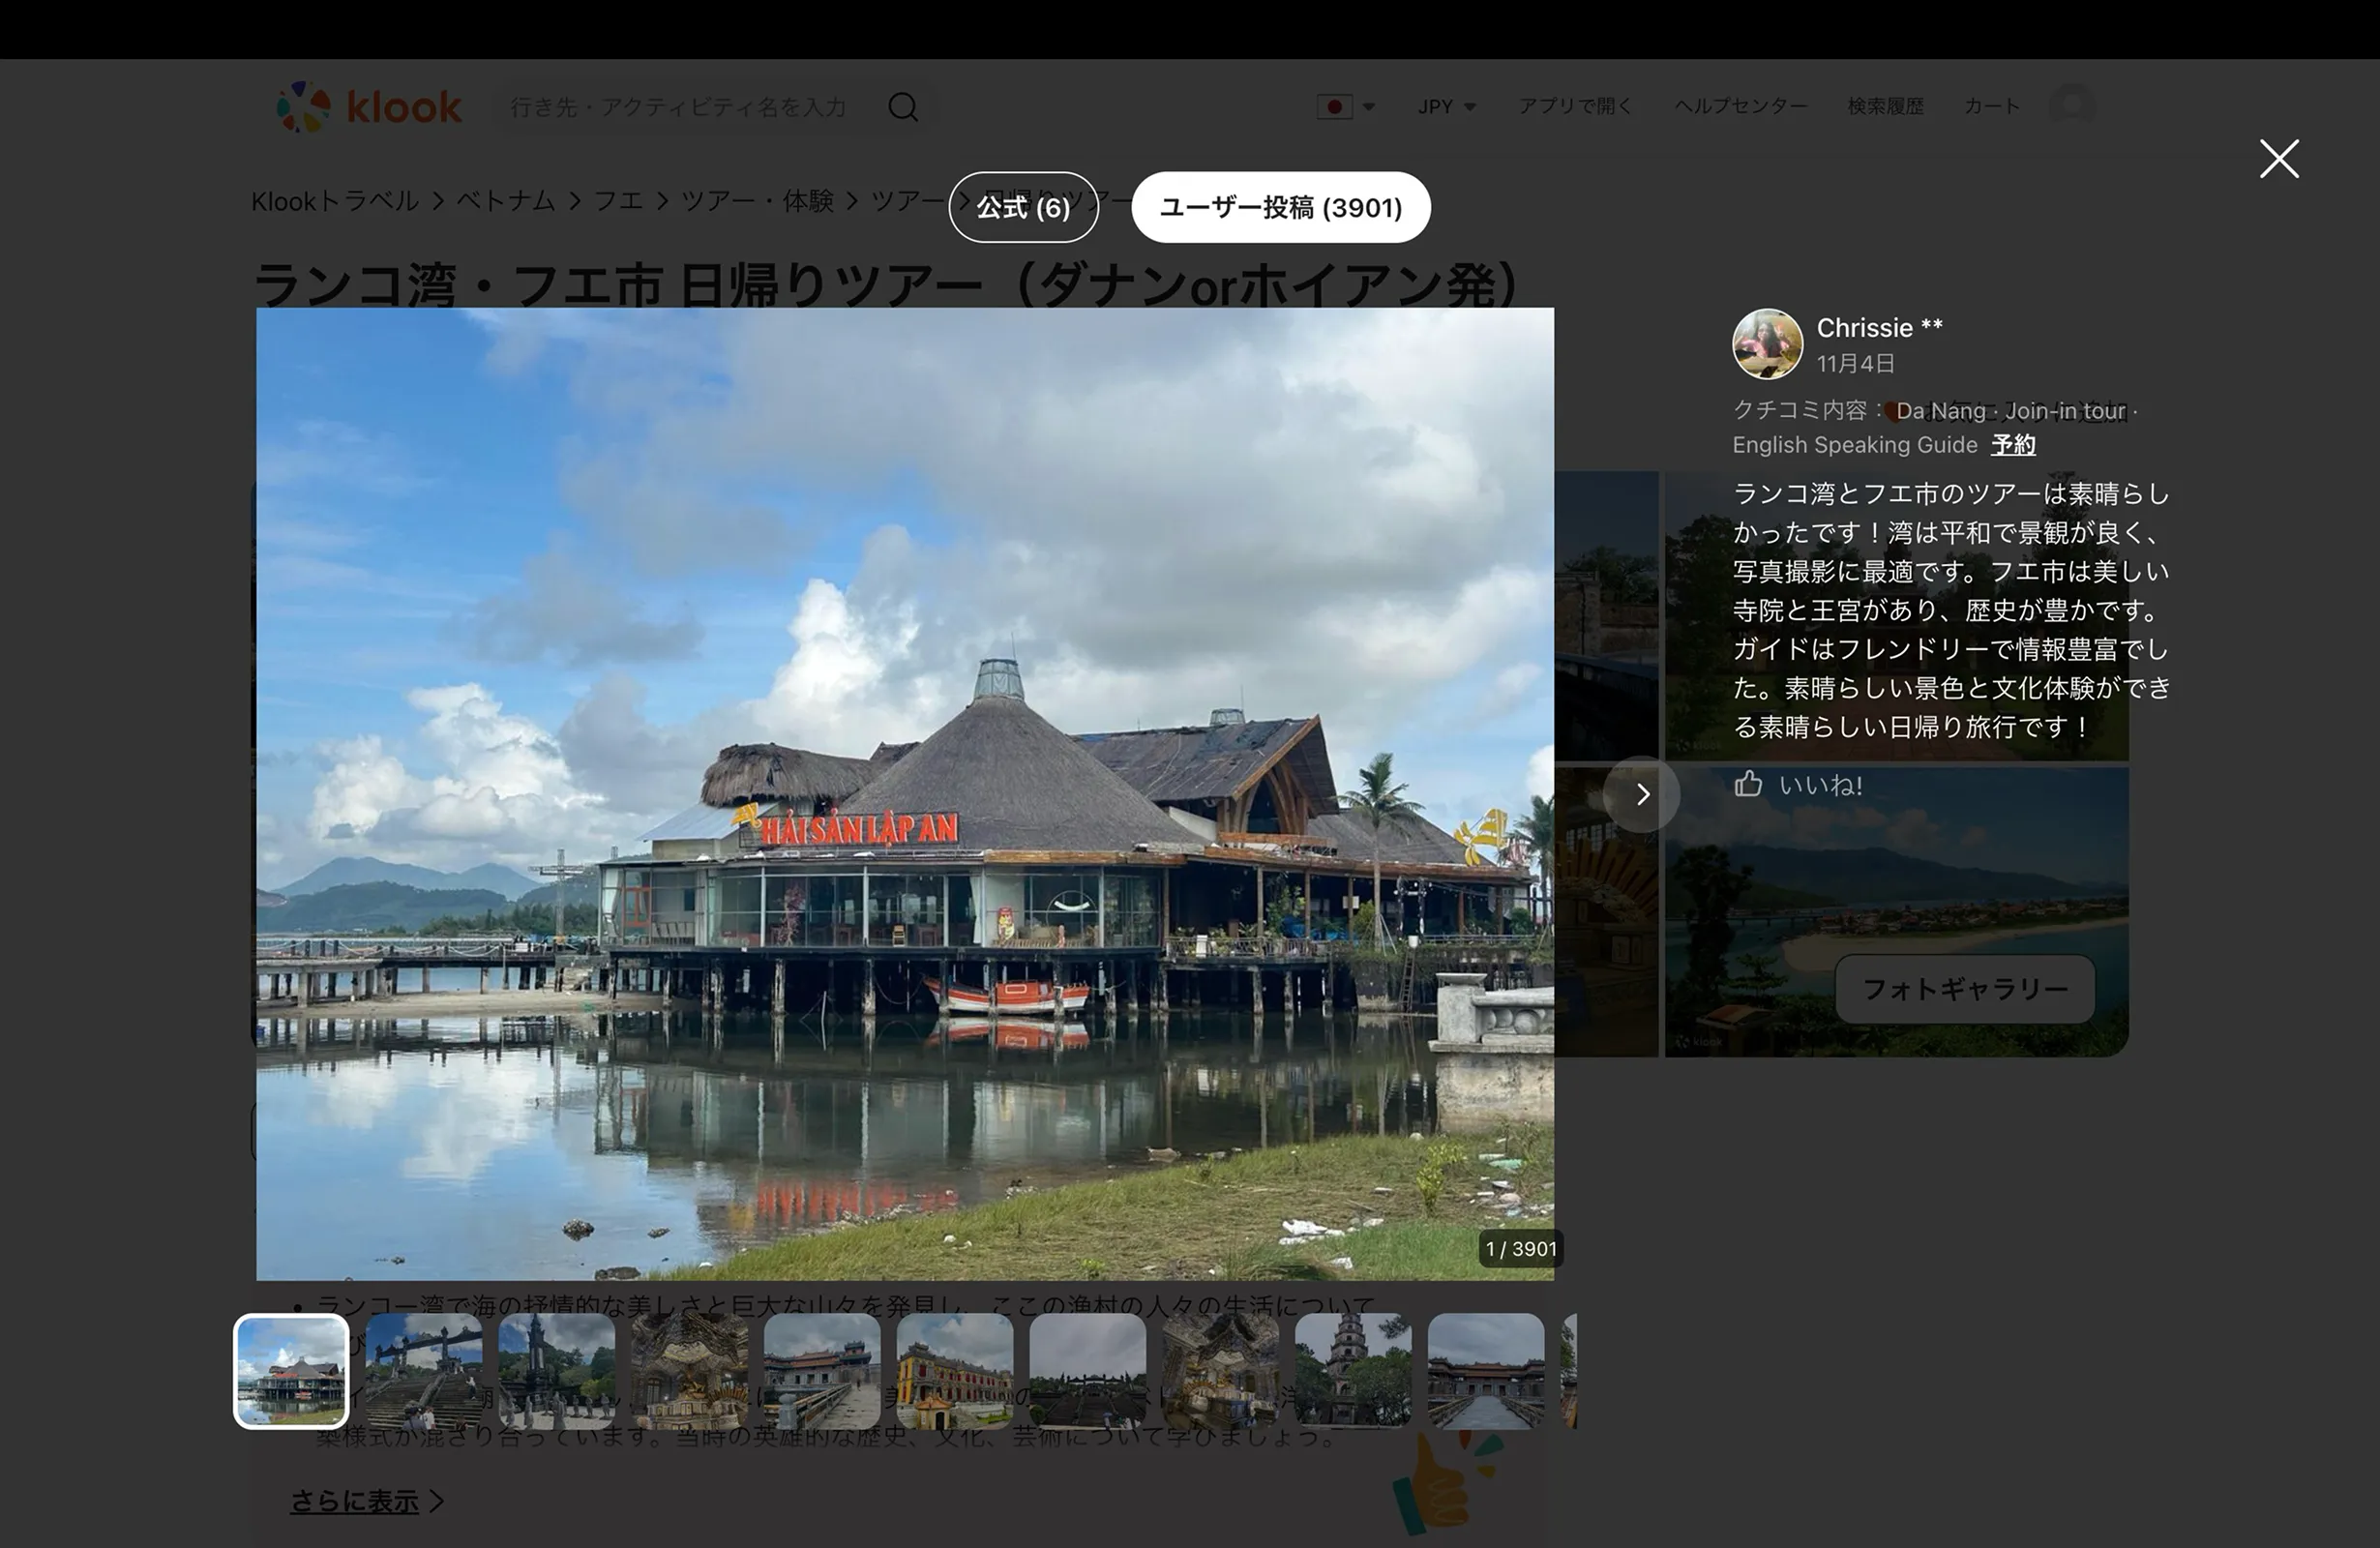This screenshot has width=2380, height=1548.
Task: Click フエ breadcrumb
Action: tap(619, 201)
